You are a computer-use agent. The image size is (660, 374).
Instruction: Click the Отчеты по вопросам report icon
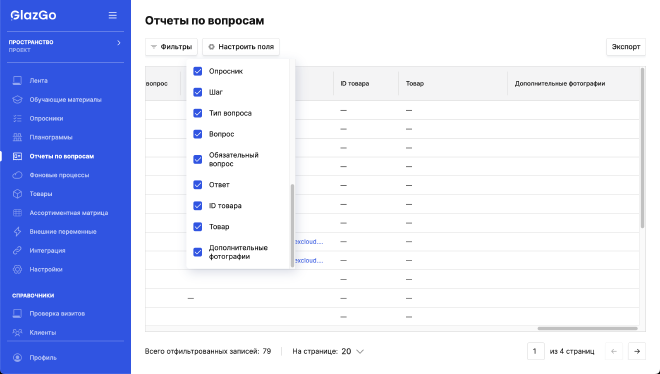[17, 156]
